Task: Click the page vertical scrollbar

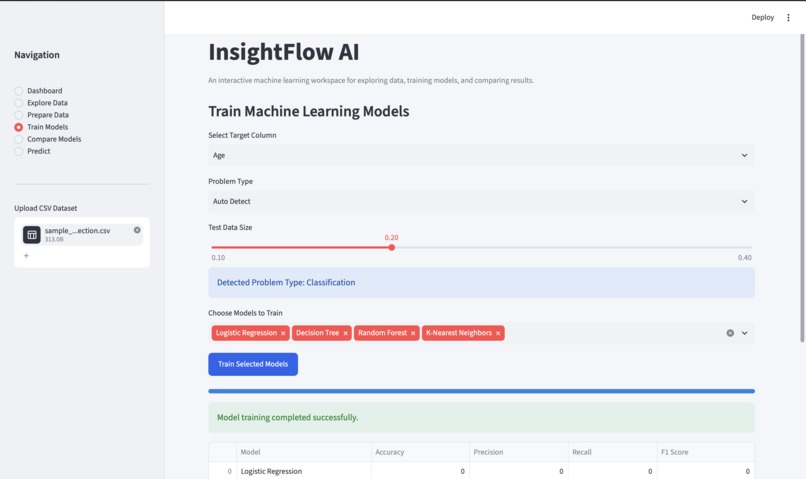Action: pyautogui.click(x=802, y=188)
